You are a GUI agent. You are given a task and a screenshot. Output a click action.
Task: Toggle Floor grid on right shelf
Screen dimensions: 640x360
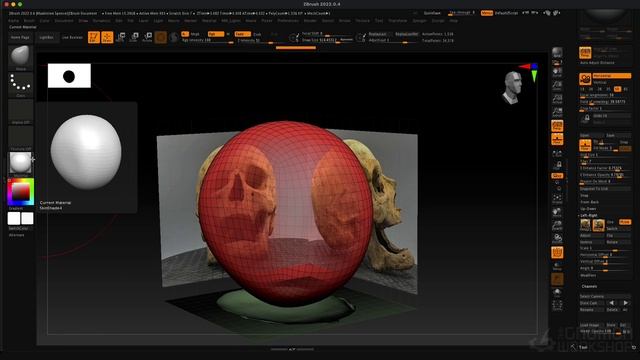click(557, 139)
